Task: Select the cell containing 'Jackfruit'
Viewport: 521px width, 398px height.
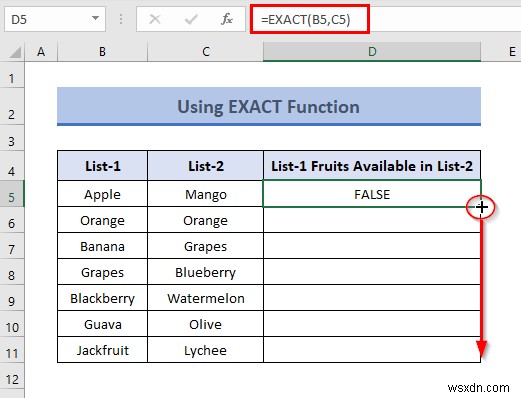Action: pos(102,350)
